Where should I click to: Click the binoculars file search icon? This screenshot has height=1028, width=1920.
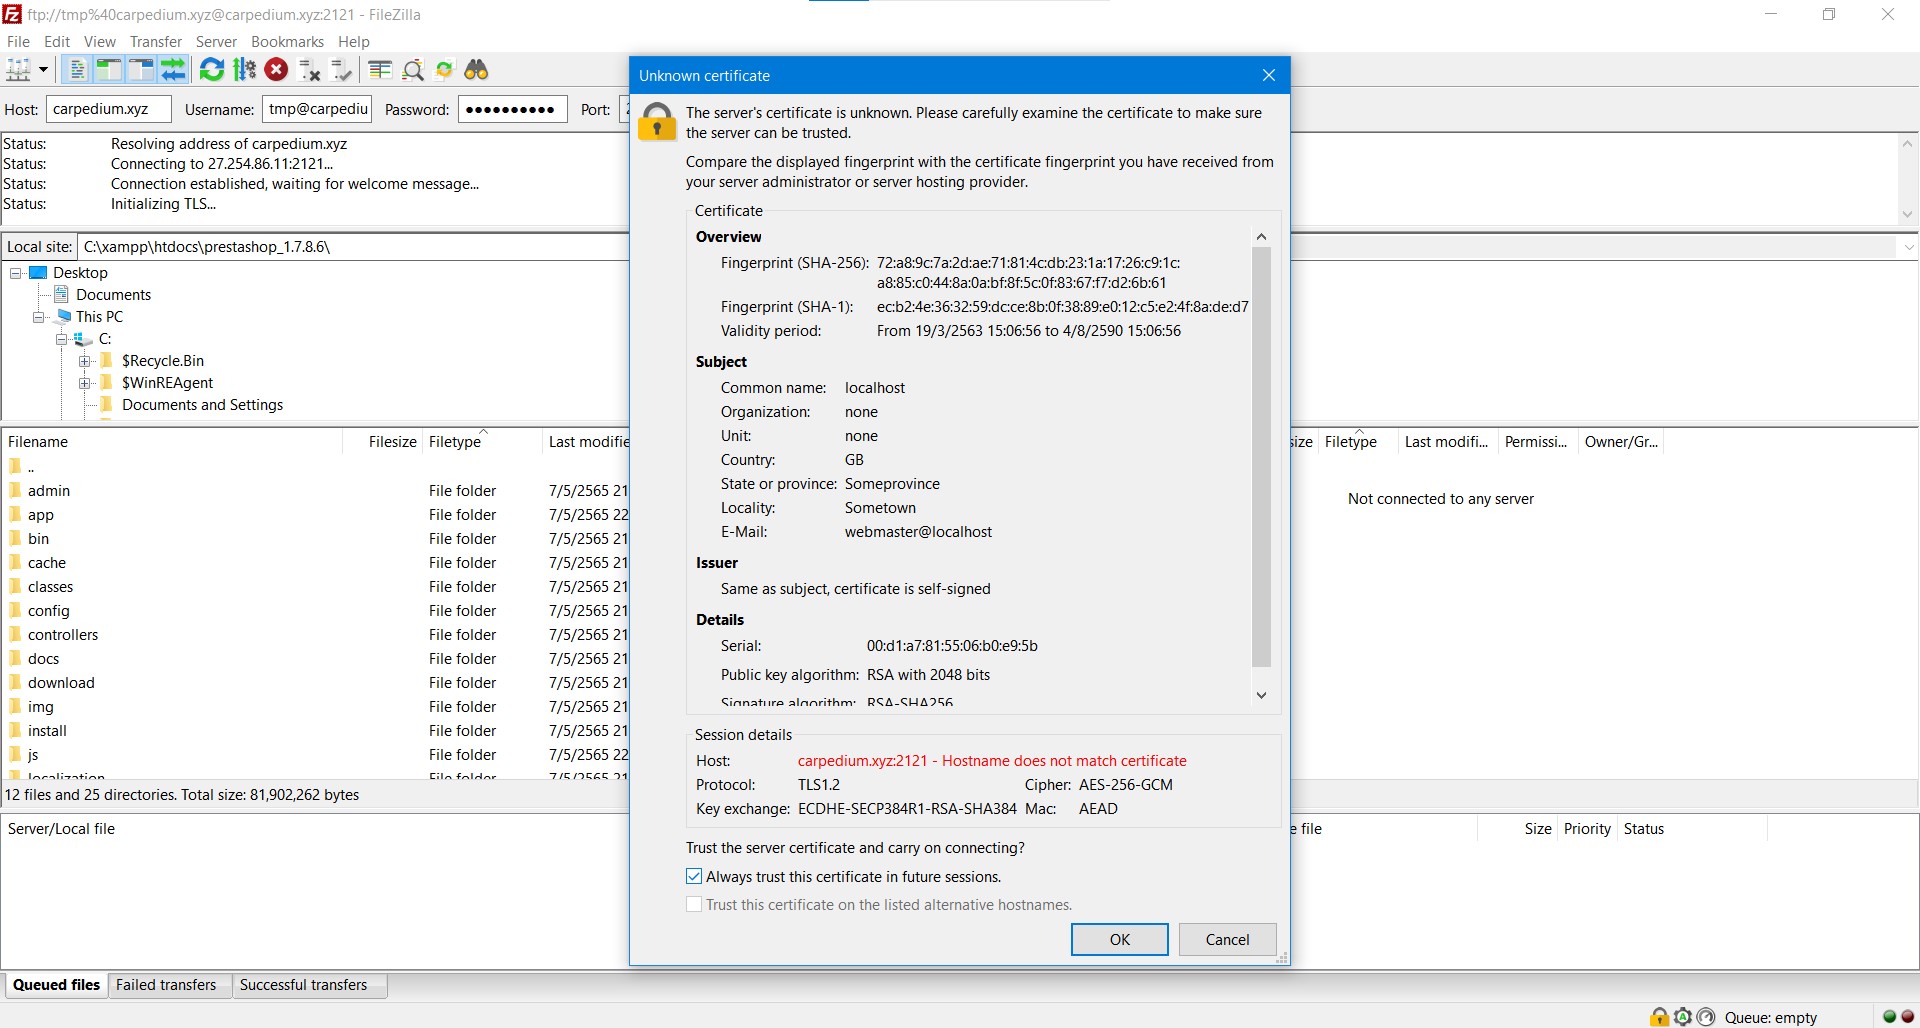477,70
